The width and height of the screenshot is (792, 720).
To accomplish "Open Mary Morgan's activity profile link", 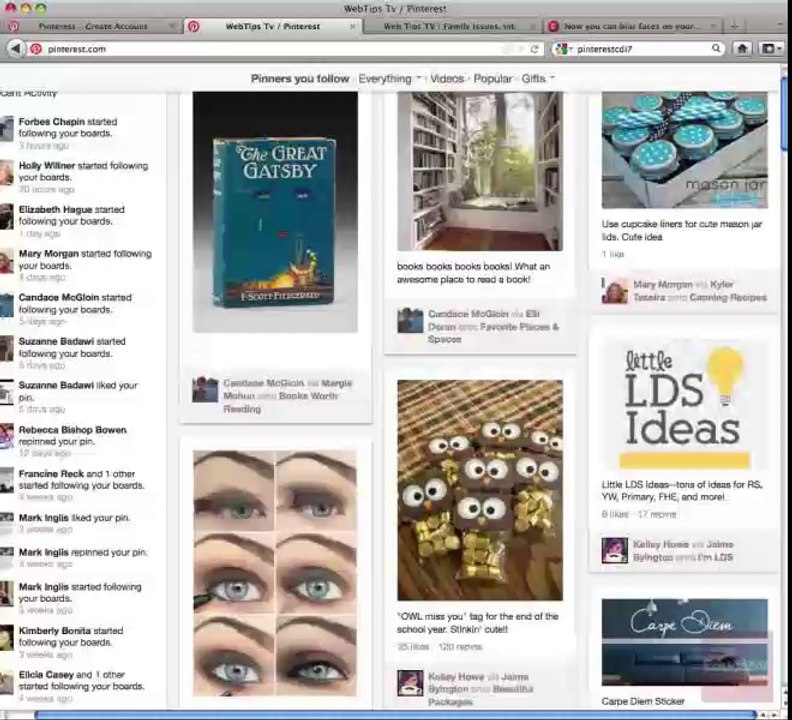I will [48, 254].
